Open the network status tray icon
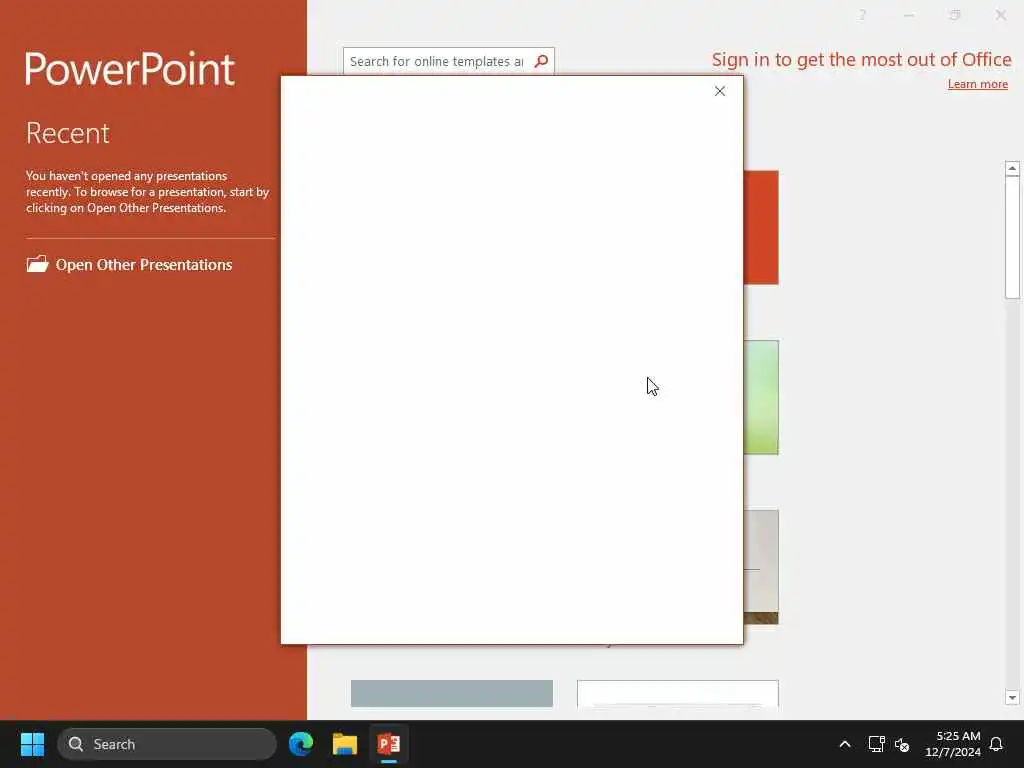1024x768 pixels. pos(876,744)
